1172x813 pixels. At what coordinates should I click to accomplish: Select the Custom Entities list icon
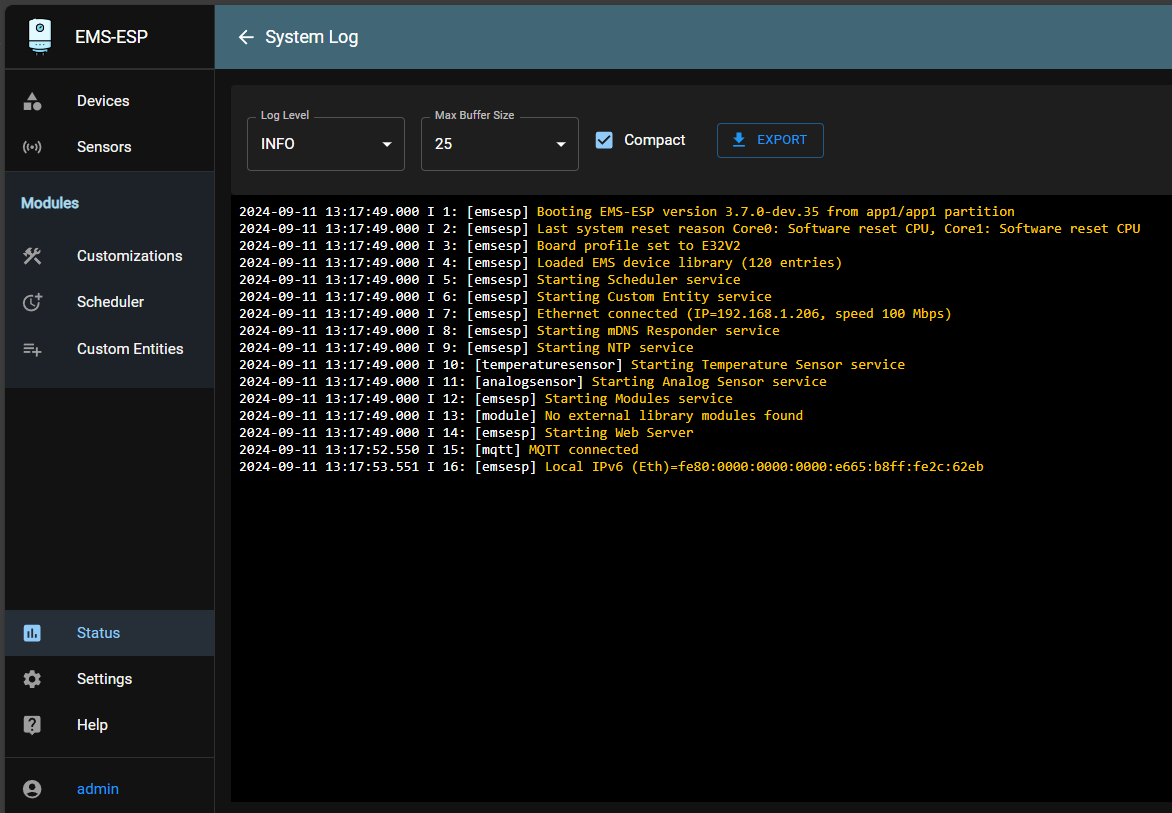[x=32, y=348]
